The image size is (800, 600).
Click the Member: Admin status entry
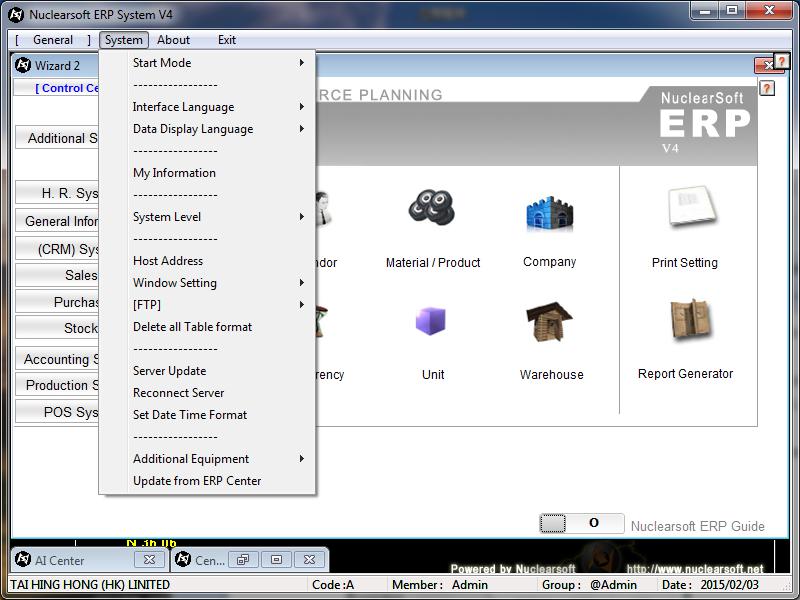click(x=440, y=585)
